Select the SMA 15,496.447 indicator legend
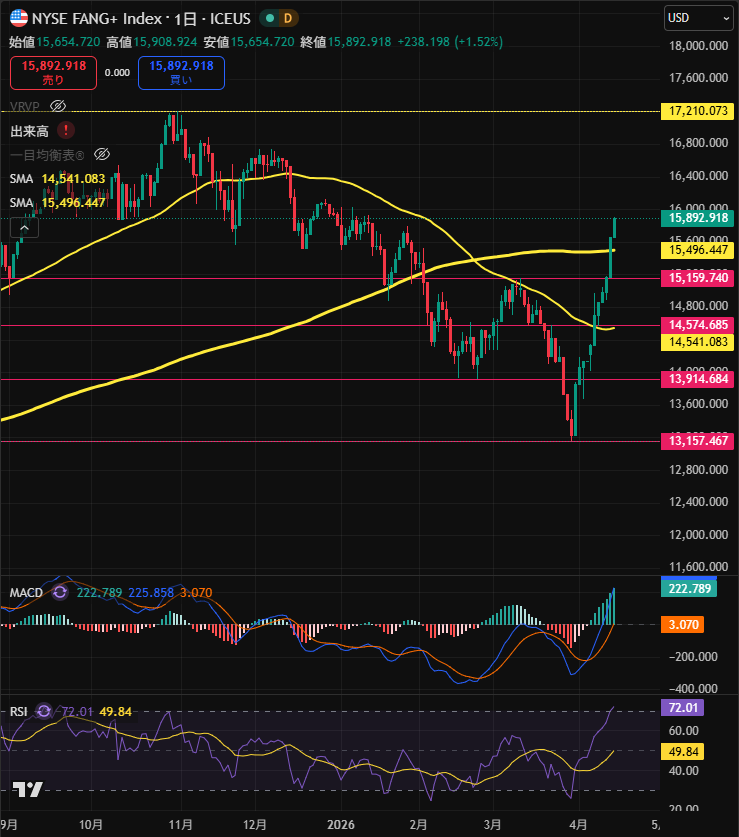This screenshot has width=739, height=837. (57, 202)
